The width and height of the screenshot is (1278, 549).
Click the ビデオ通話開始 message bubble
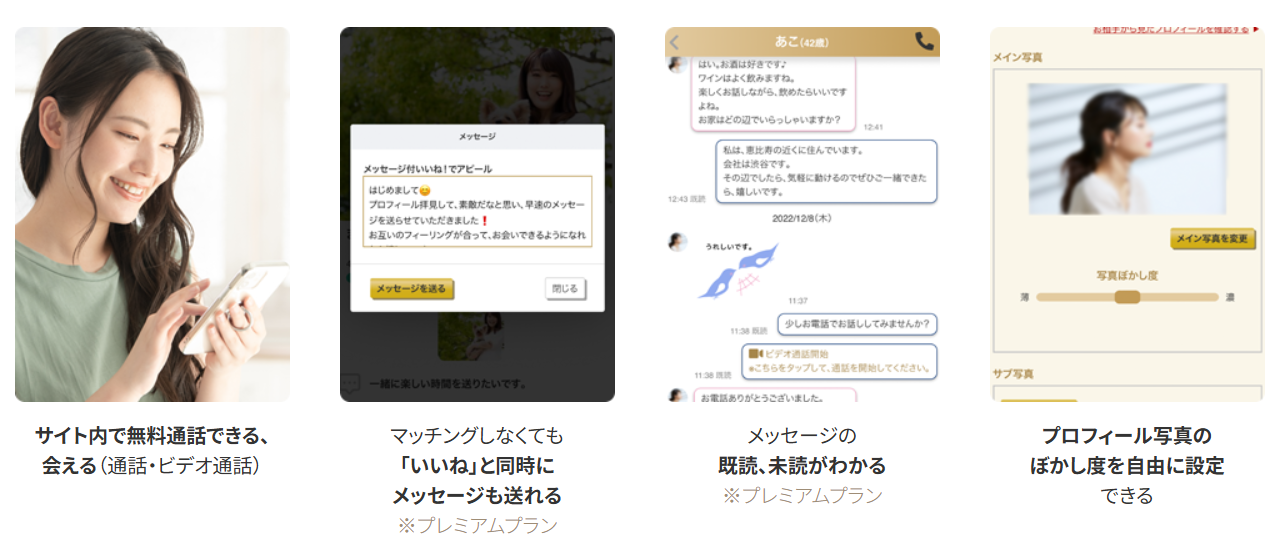coord(839,361)
